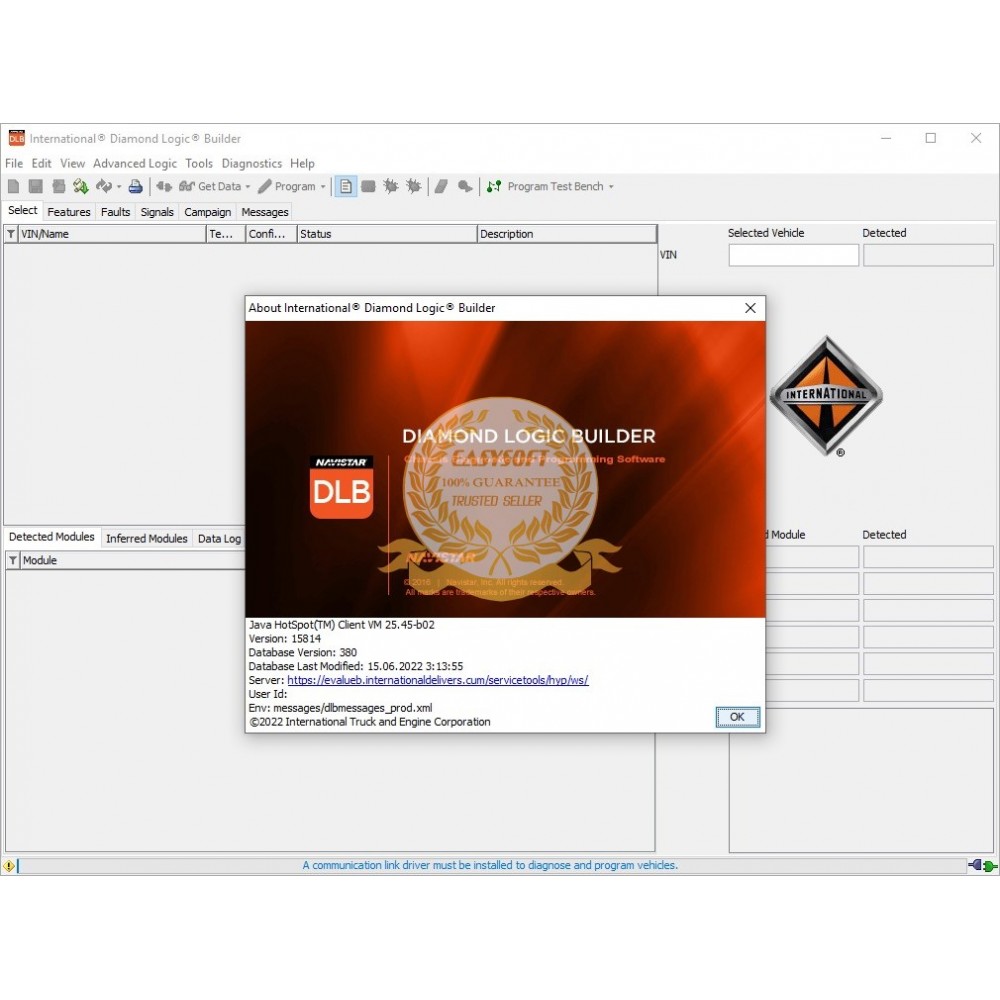Viewport: 1000px width, 1000px height.
Task: Click the refresh arrows toolbar icon
Action: [104, 186]
